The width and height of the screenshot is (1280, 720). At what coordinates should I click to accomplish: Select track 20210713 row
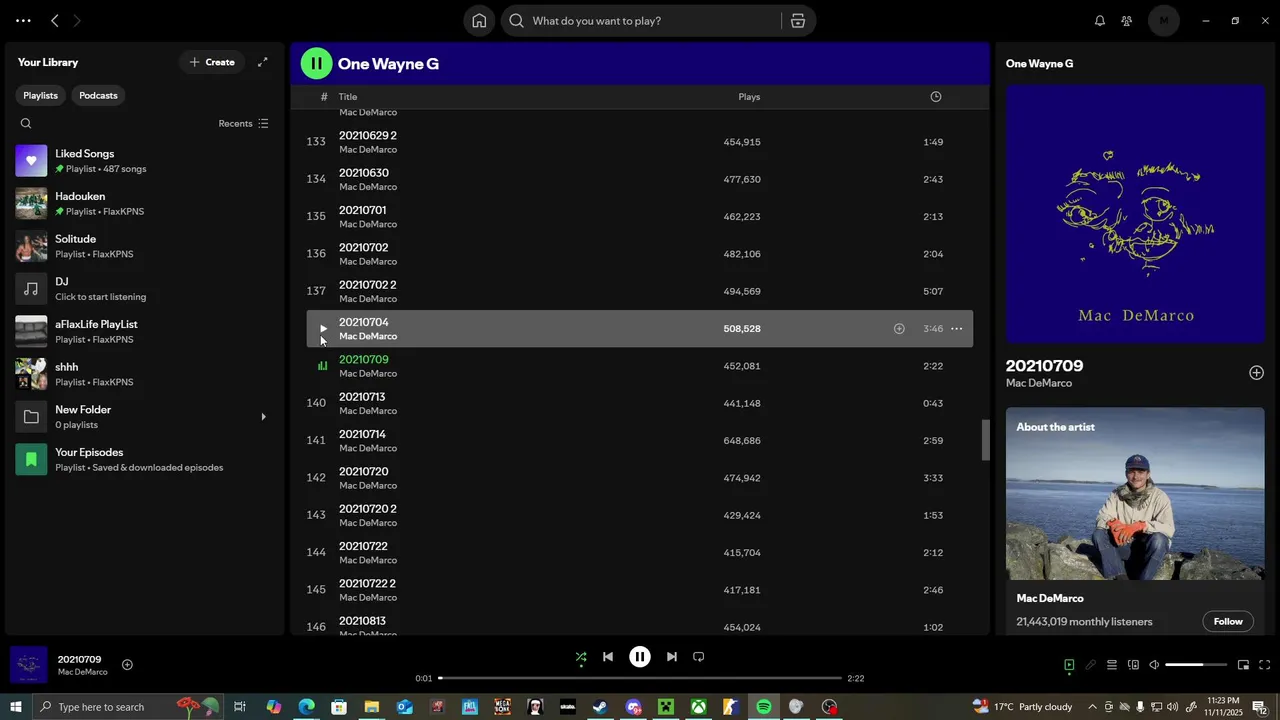pos(640,404)
